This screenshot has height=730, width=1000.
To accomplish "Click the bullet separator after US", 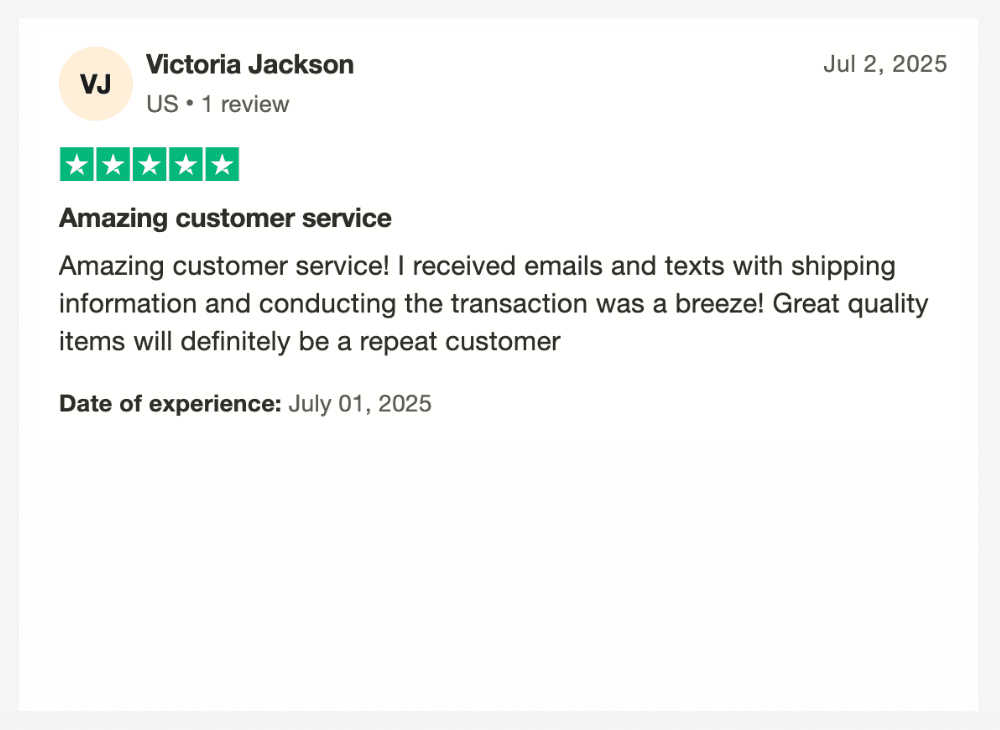I will click(x=189, y=103).
